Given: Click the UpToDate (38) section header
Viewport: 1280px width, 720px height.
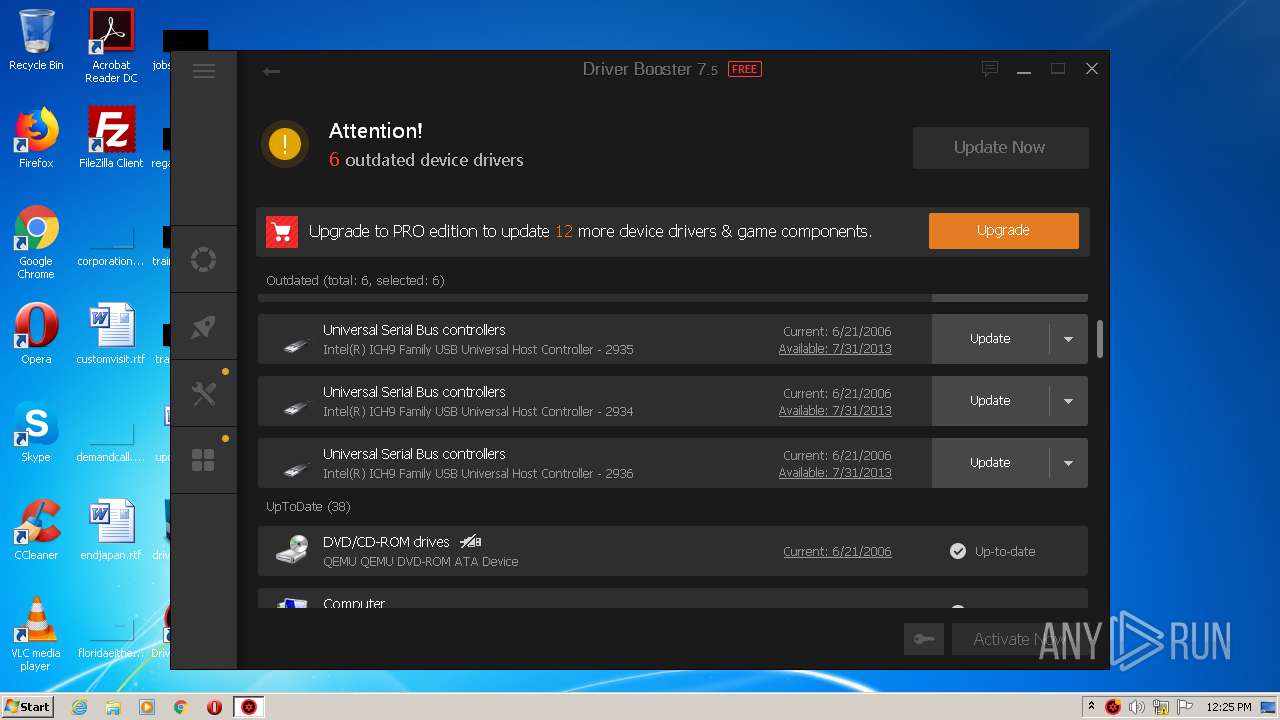Looking at the screenshot, I should pyautogui.click(x=308, y=507).
